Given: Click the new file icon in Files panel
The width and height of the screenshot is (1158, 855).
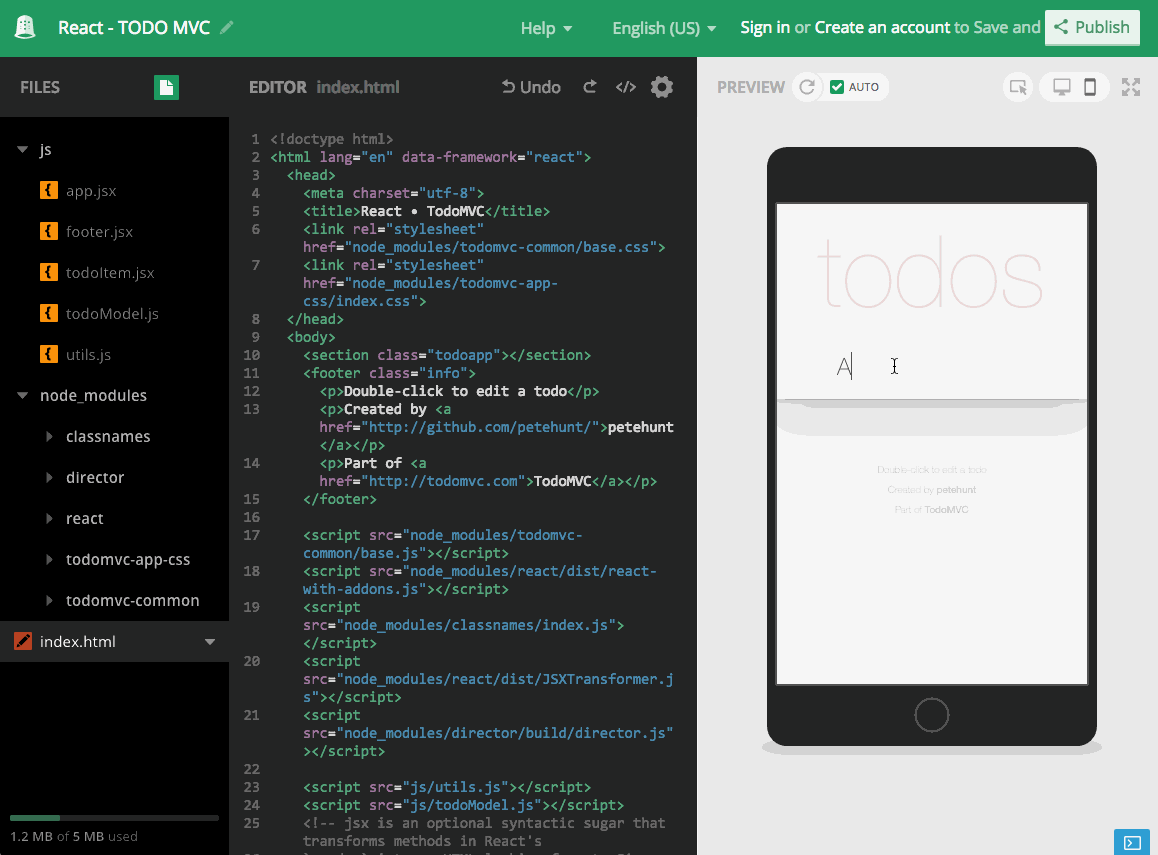Looking at the screenshot, I should click(x=166, y=88).
